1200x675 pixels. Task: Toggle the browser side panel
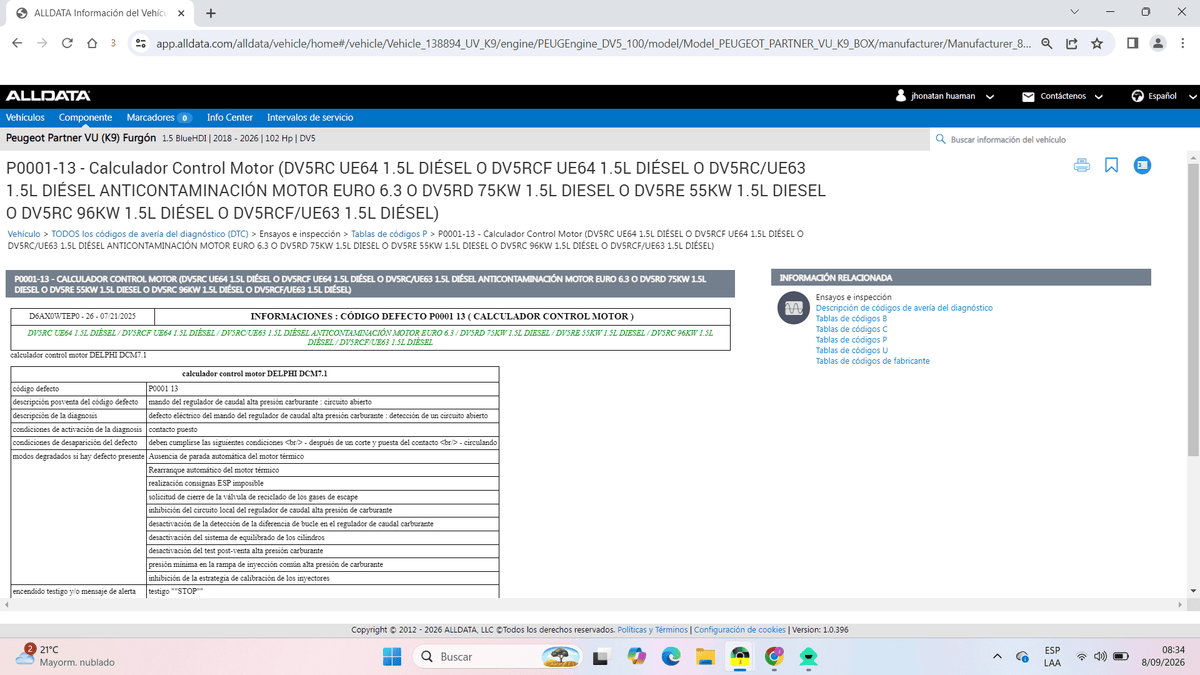click(1133, 43)
